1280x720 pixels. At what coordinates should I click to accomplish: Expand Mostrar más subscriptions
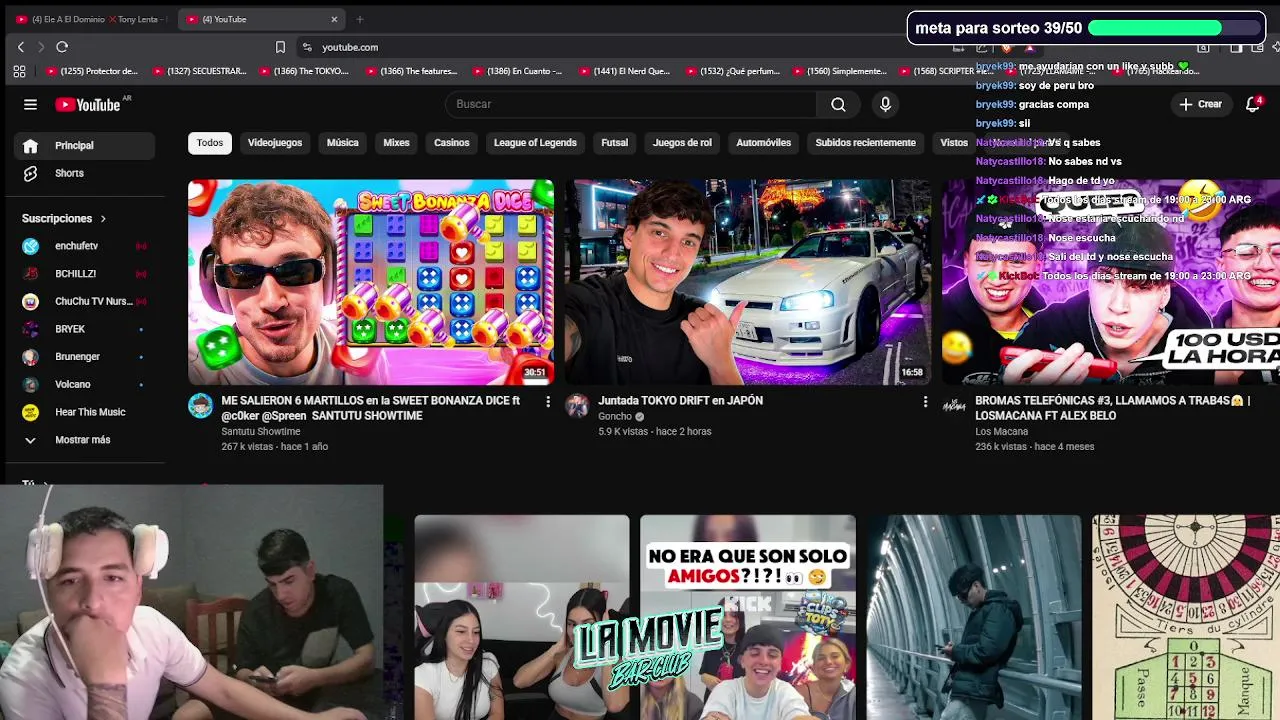tap(85, 440)
